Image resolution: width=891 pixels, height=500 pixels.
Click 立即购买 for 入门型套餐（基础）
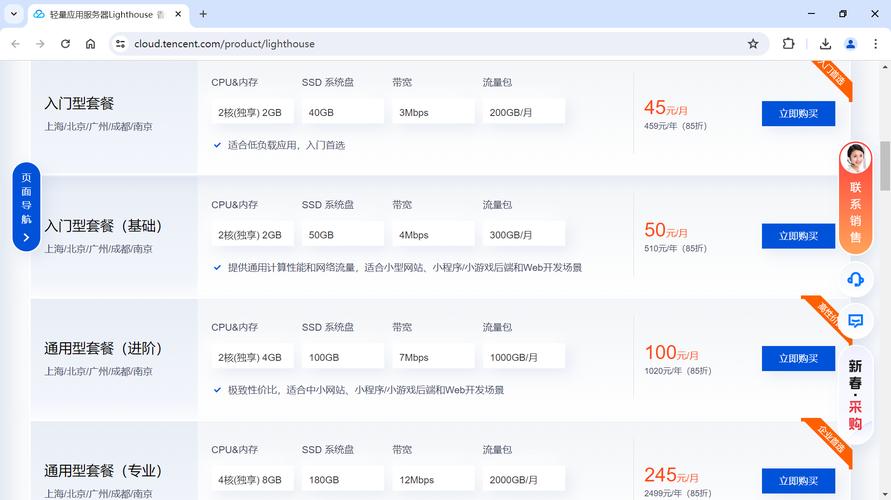(x=798, y=236)
